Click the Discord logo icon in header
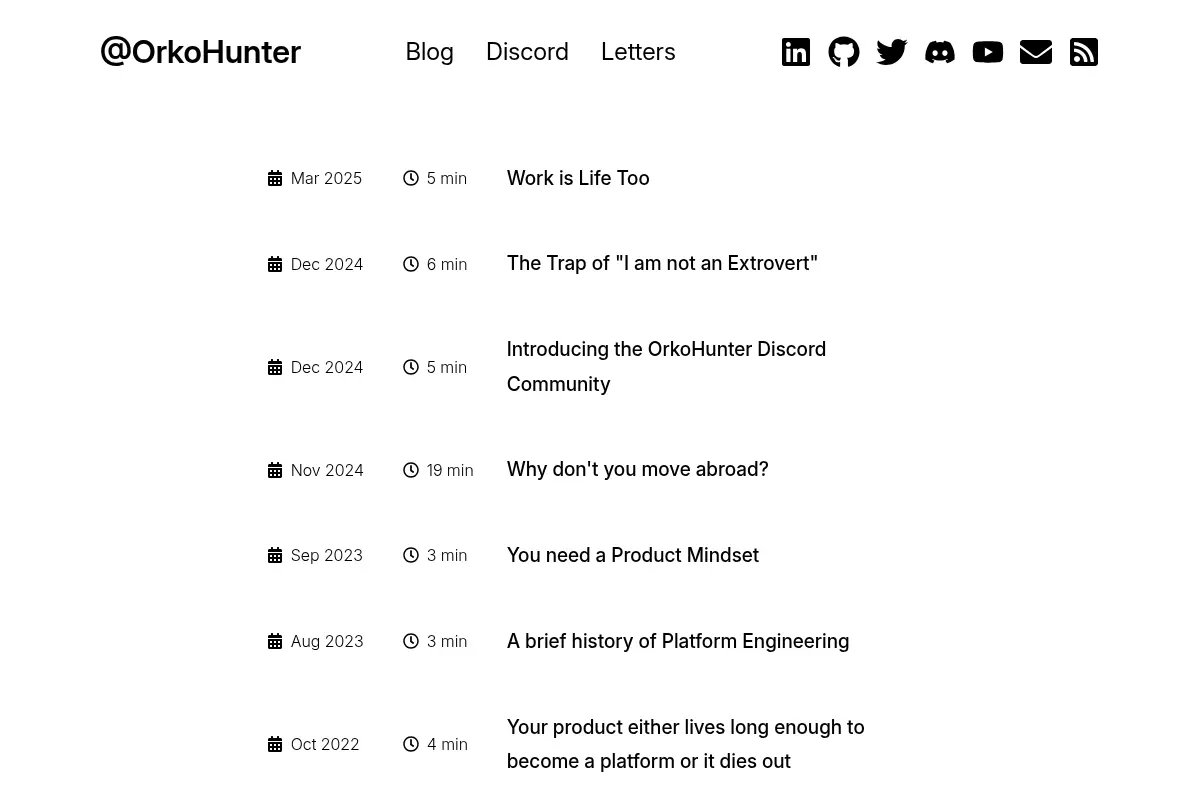 [x=940, y=52]
